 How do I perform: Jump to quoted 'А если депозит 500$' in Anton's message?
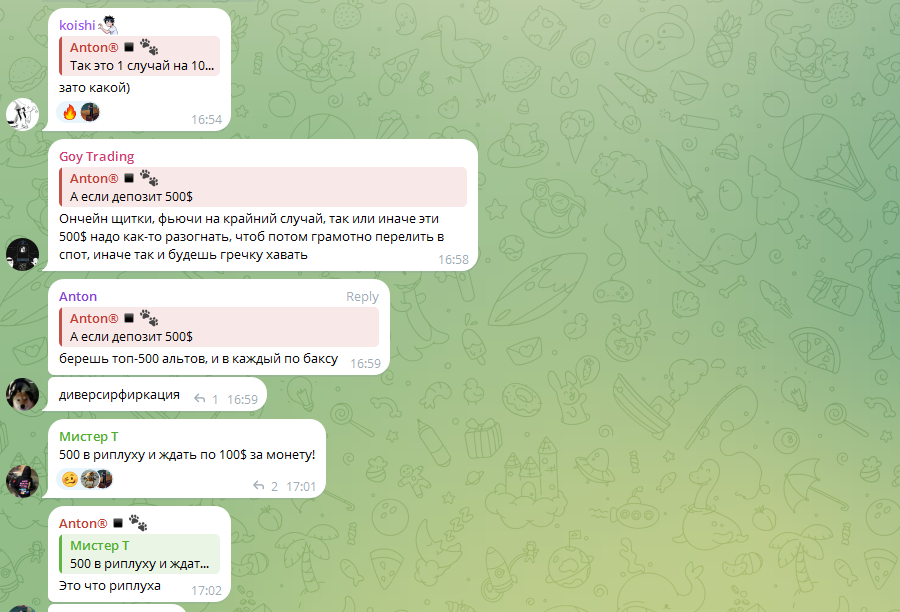tap(219, 327)
